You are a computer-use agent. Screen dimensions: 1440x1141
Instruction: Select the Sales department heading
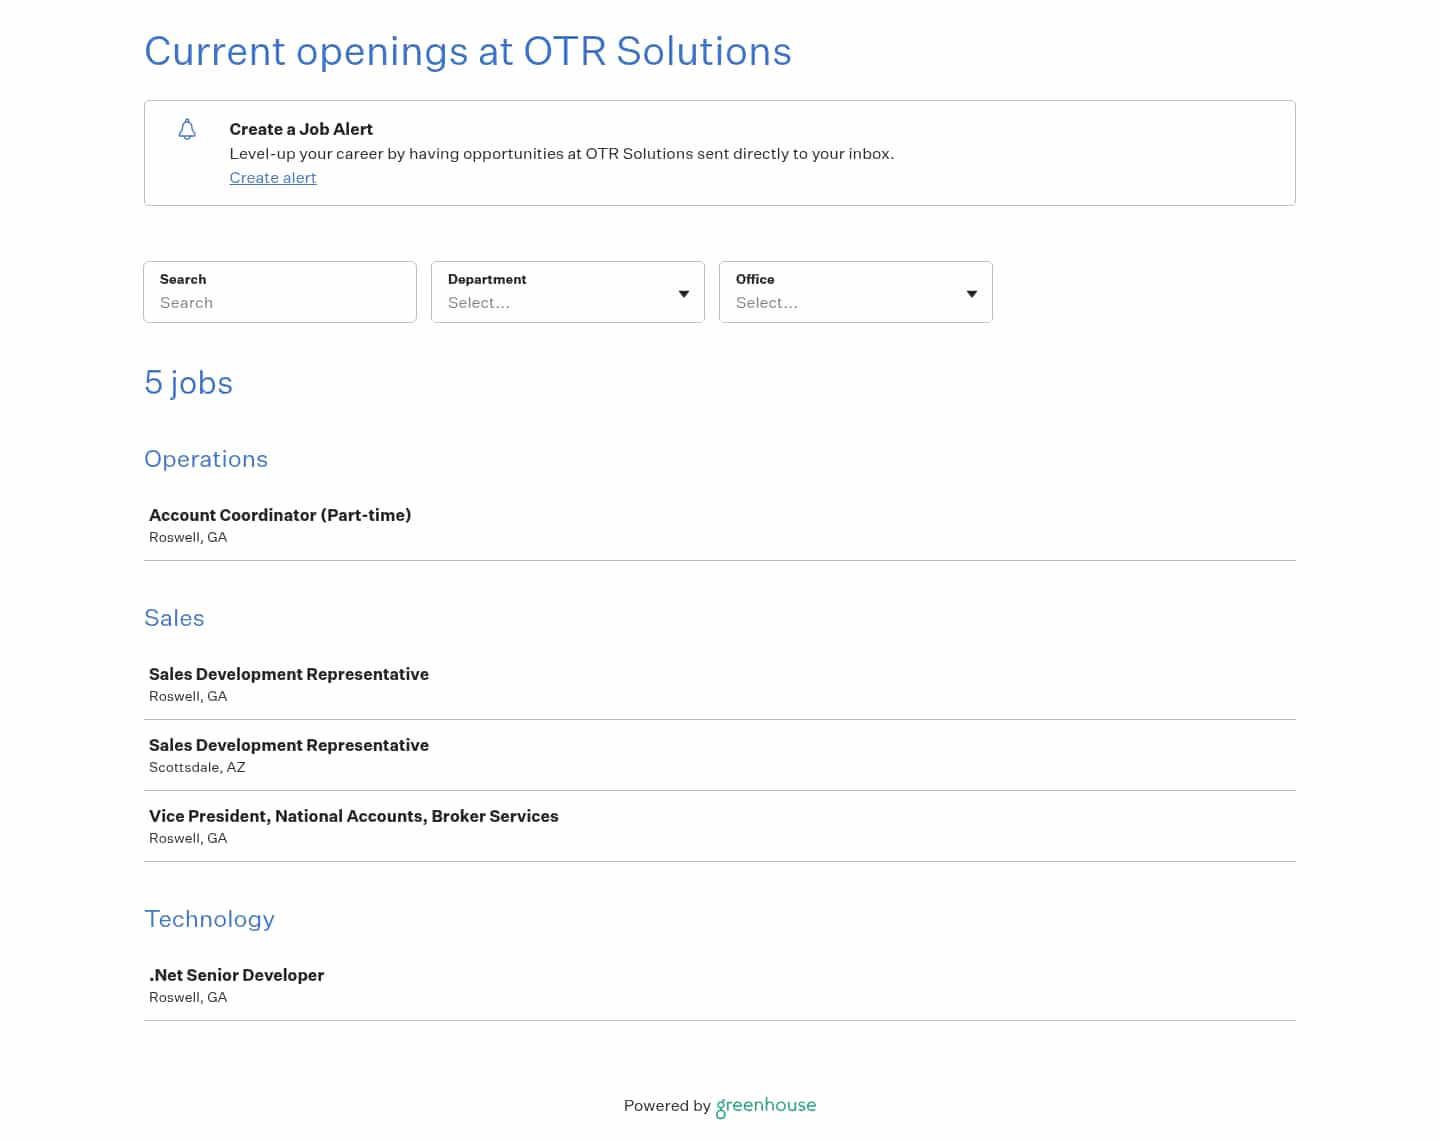pyautogui.click(x=174, y=618)
